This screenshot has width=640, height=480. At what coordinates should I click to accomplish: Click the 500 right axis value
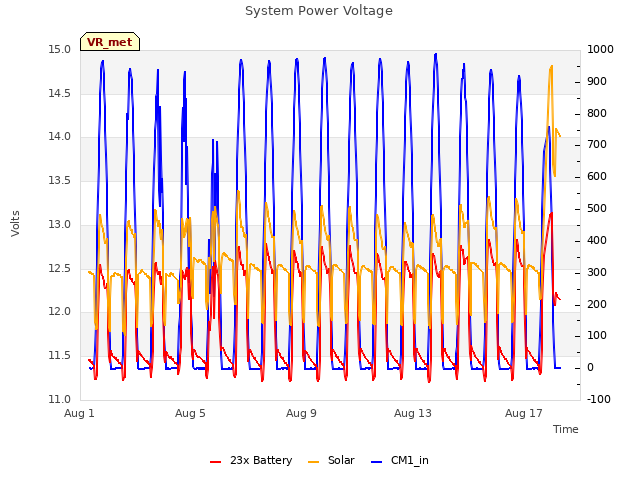[x=597, y=209]
